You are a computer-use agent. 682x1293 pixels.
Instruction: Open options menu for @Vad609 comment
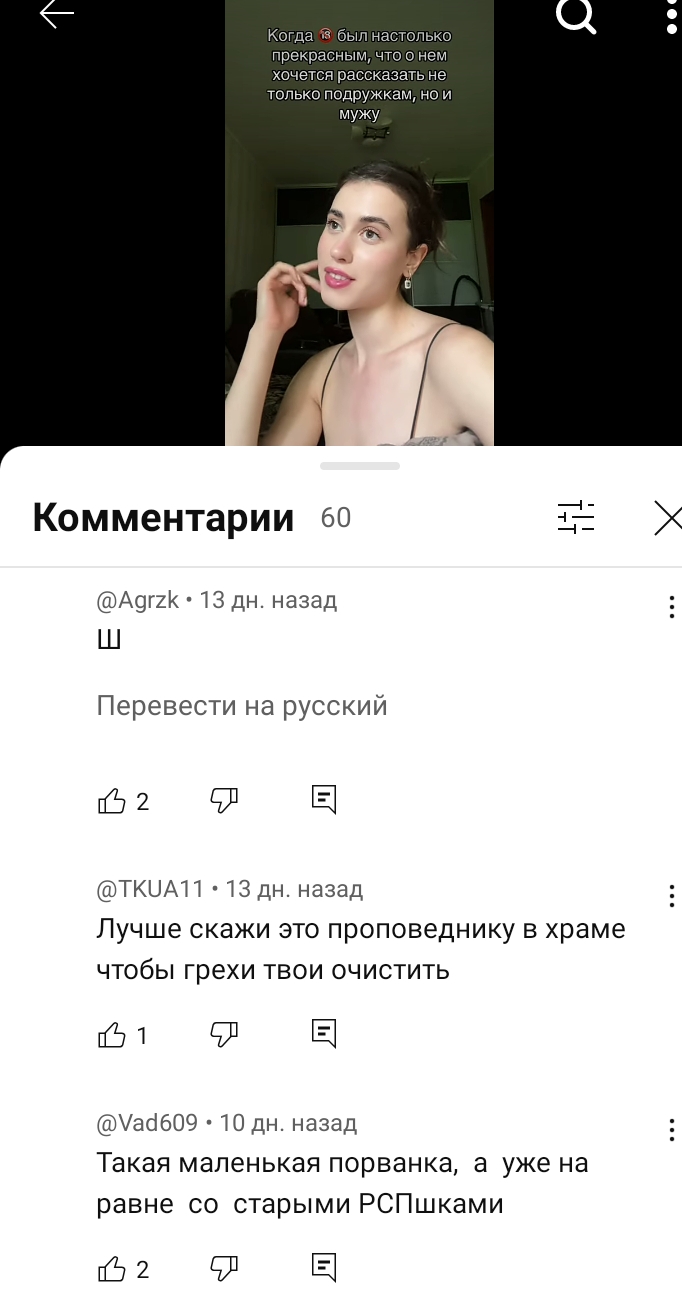click(x=671, y=1129)
